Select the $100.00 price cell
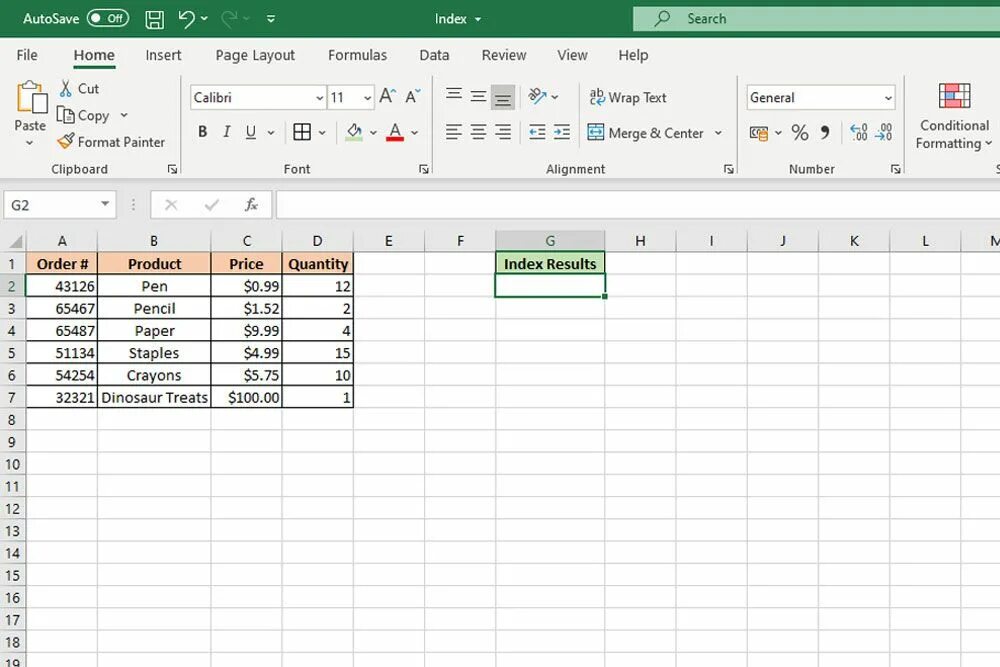Screen dimensions: 1000x667 246,397
